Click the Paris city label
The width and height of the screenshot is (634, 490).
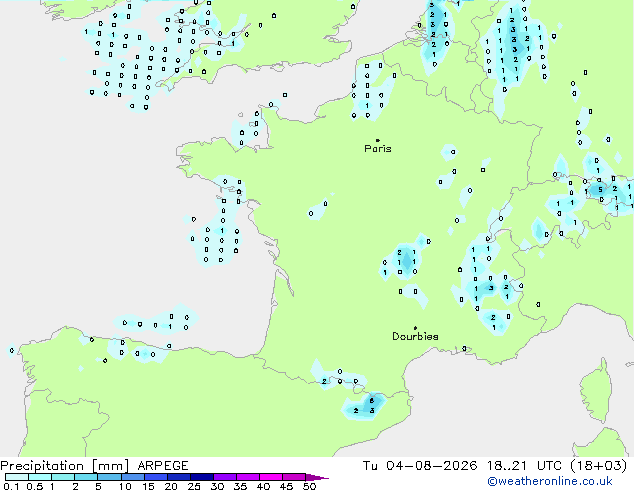pyautogui.click(x=378, y=148)
